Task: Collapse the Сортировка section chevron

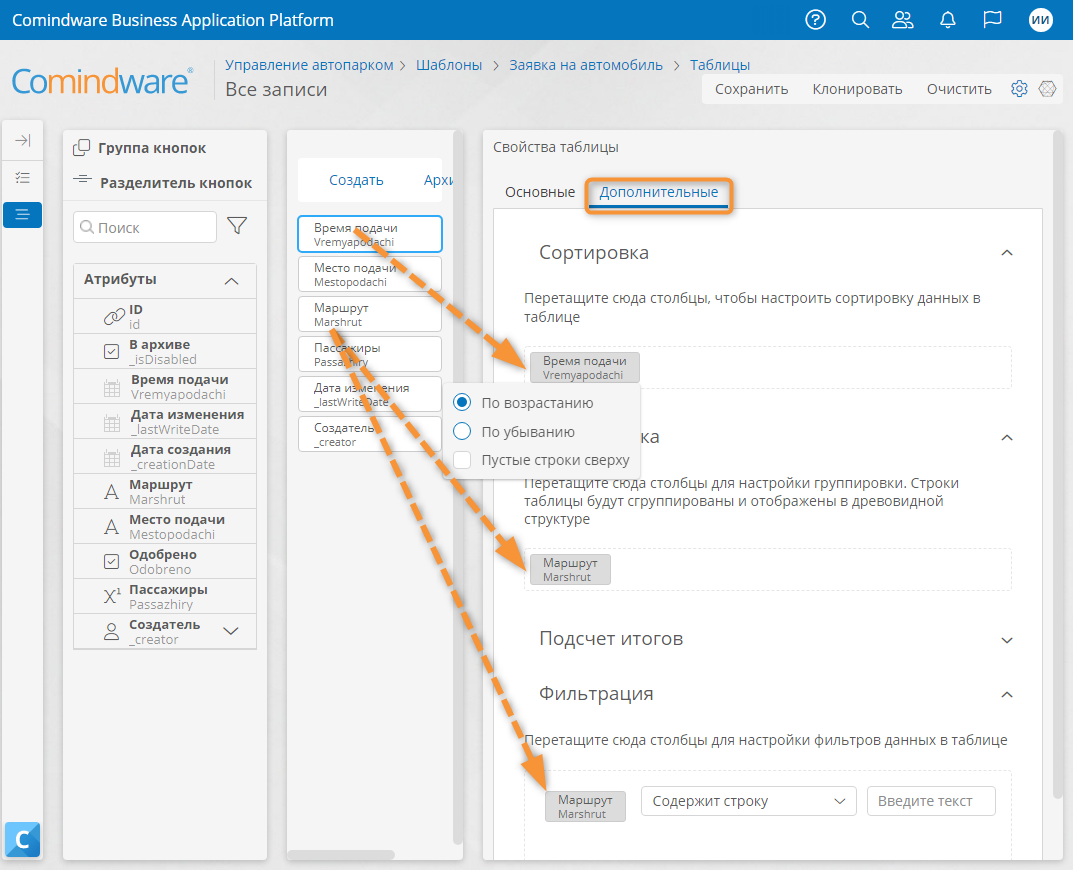Action: coord(1007,253)
